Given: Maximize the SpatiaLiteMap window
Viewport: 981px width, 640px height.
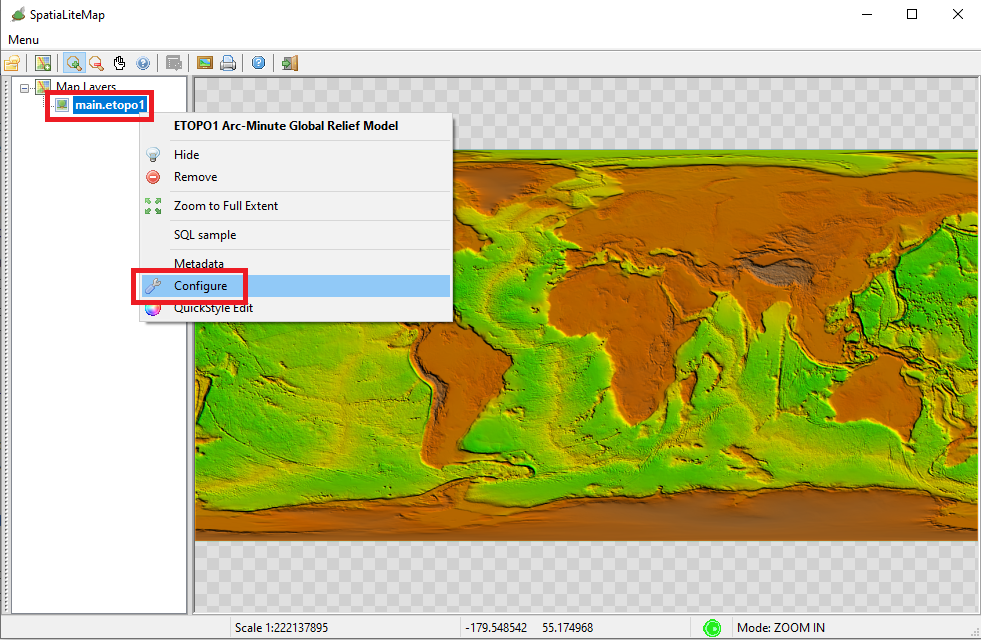Looking at the screenshot, I should click(x=912, y=14).
